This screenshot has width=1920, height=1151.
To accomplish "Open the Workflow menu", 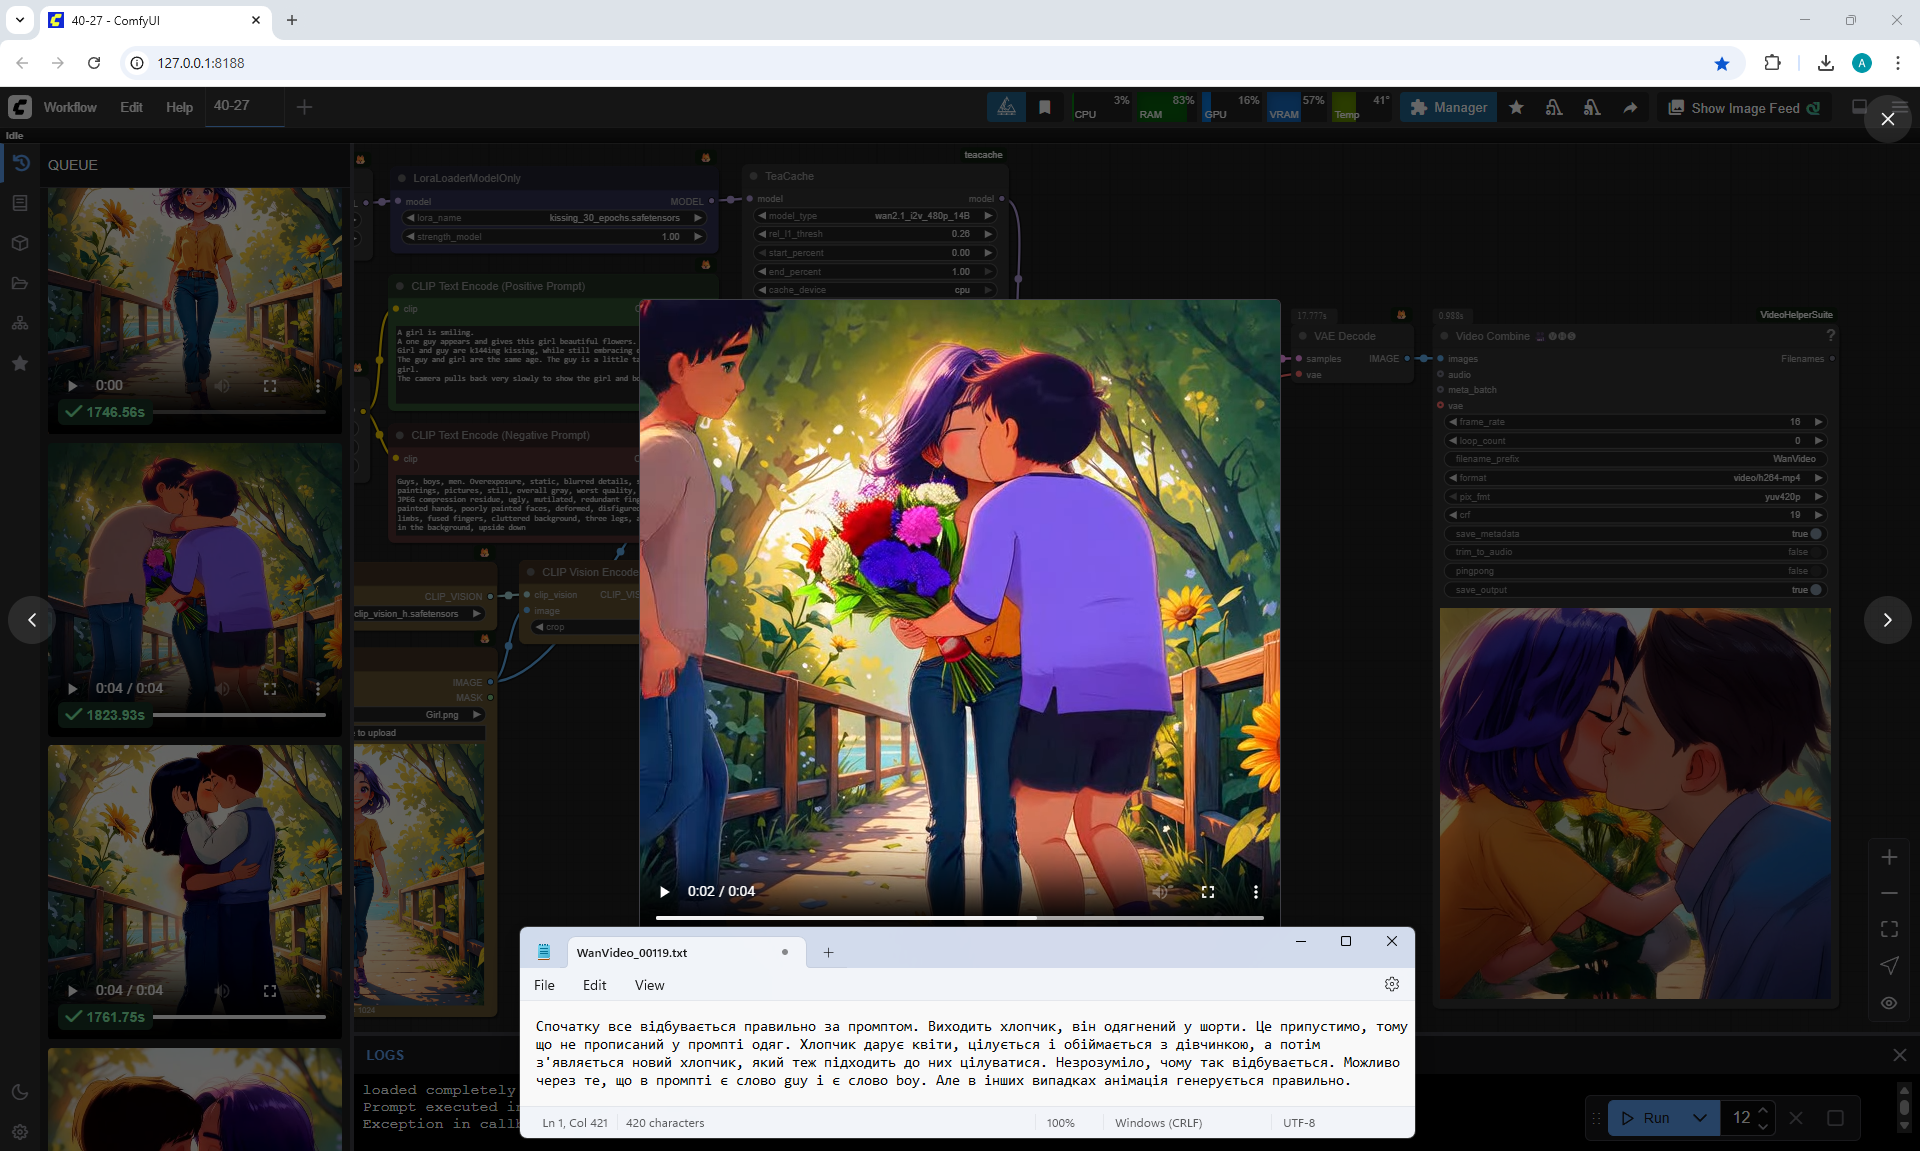I will click(x=70, y=107).
